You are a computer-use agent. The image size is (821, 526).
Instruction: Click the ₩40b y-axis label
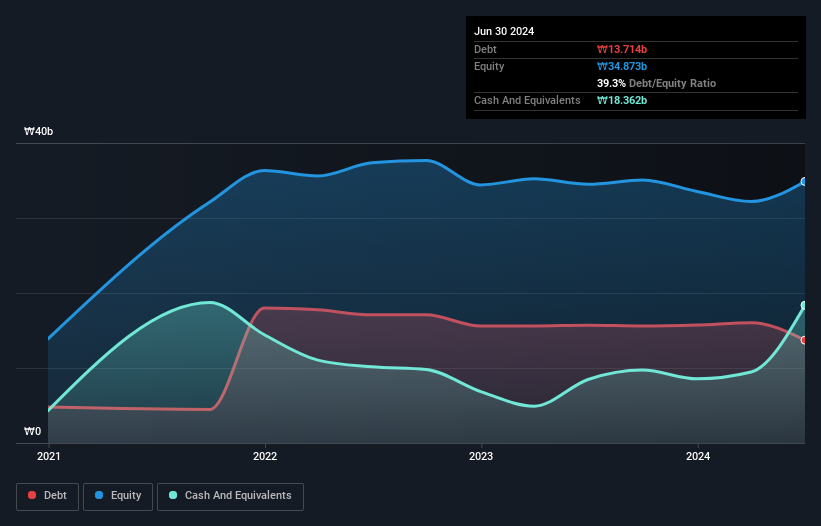coord(39,131)
